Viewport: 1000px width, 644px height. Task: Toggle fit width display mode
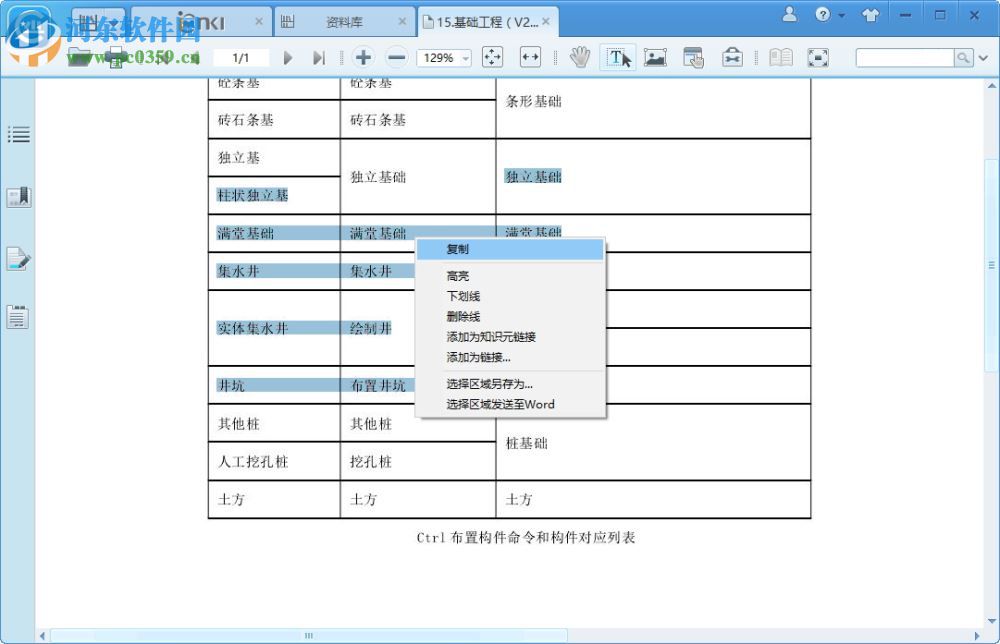pyautogui.click(x=530, y=57)
